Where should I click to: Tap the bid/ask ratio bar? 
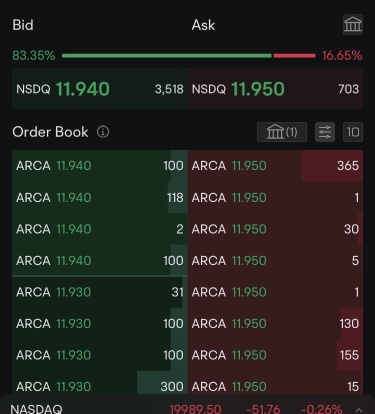click(189, 56)
